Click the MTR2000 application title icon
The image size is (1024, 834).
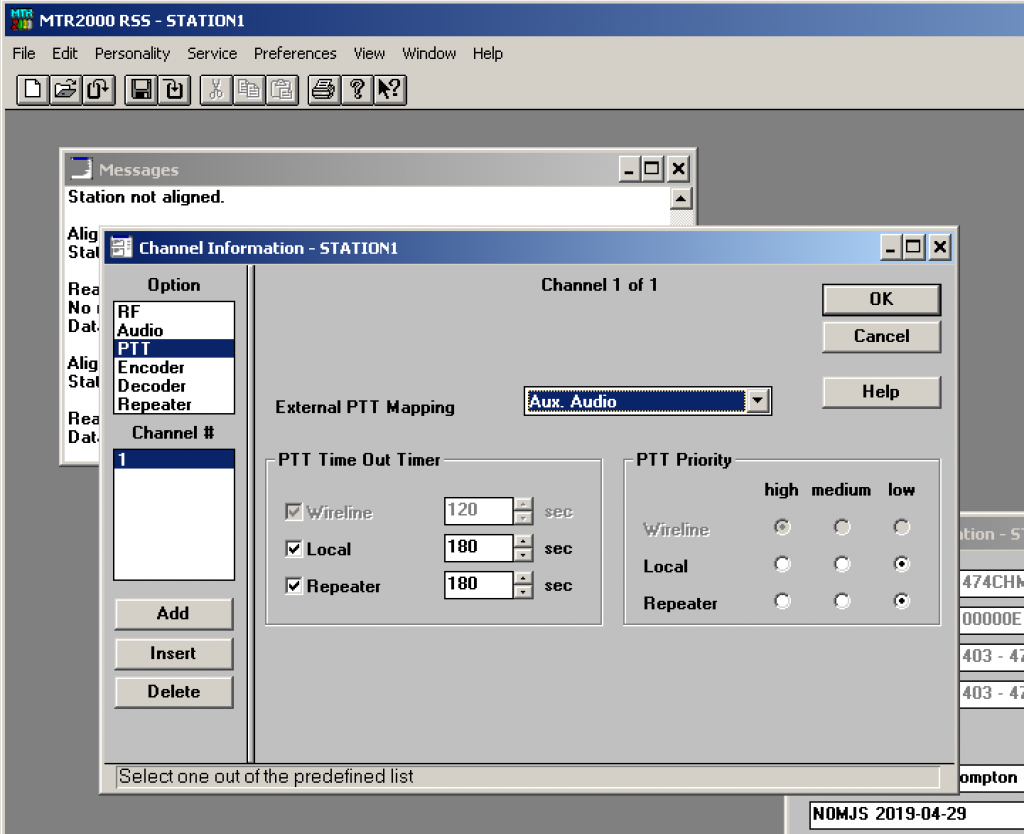[x=22, y=20]
